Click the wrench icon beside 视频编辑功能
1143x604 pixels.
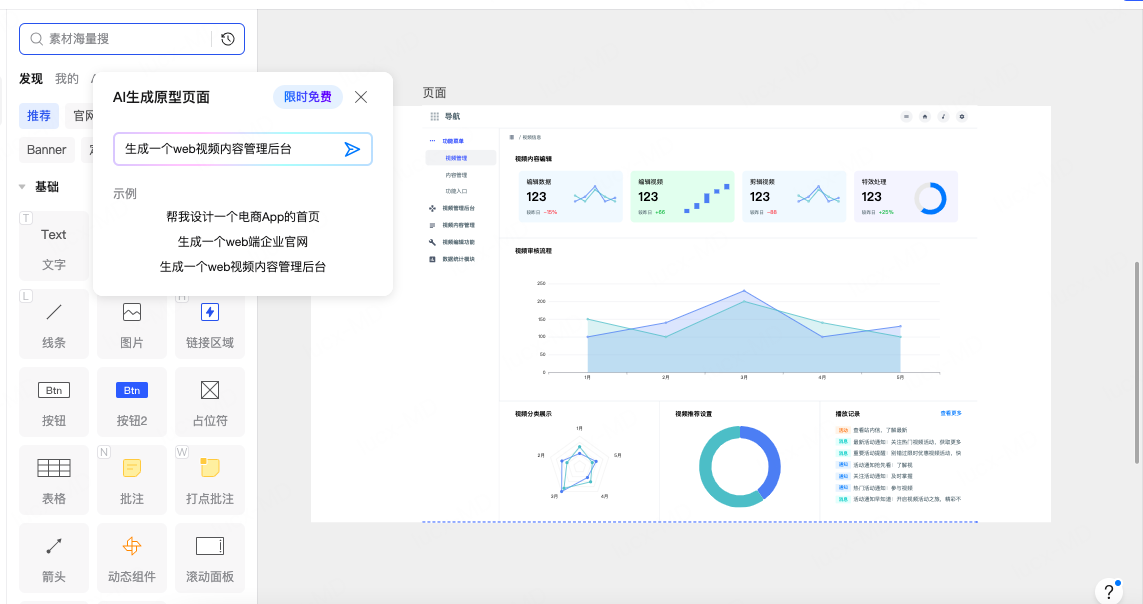click(432, 243)
